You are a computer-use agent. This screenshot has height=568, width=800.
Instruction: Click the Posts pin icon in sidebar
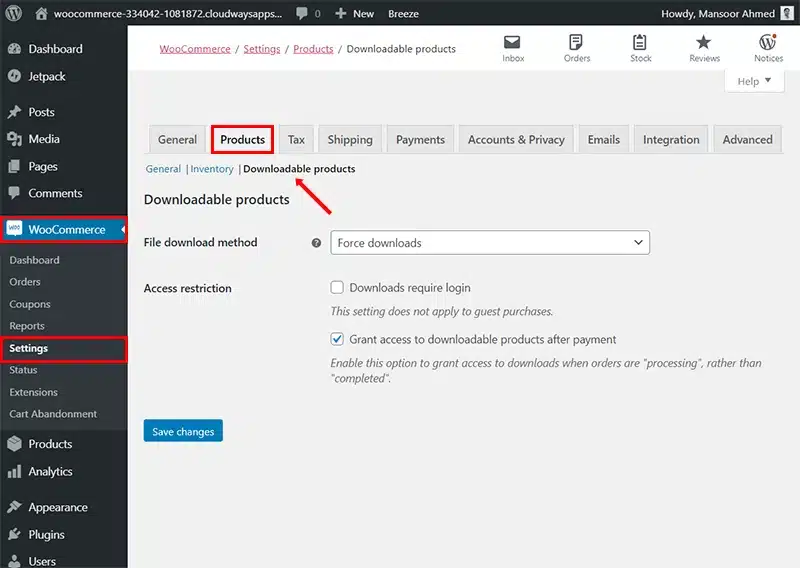click(14, 112)
